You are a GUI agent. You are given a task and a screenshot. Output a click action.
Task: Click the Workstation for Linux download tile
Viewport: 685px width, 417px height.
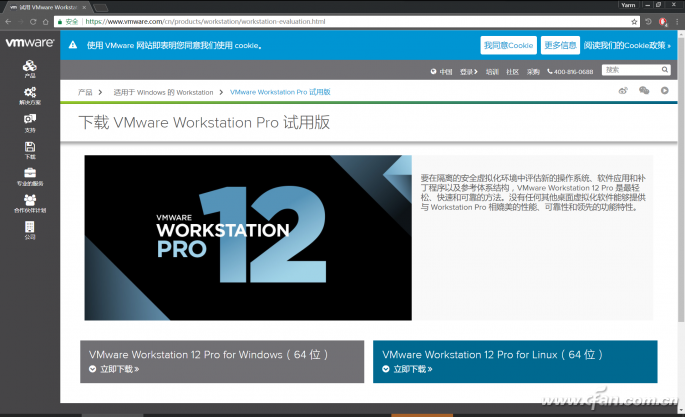[515, 362]
